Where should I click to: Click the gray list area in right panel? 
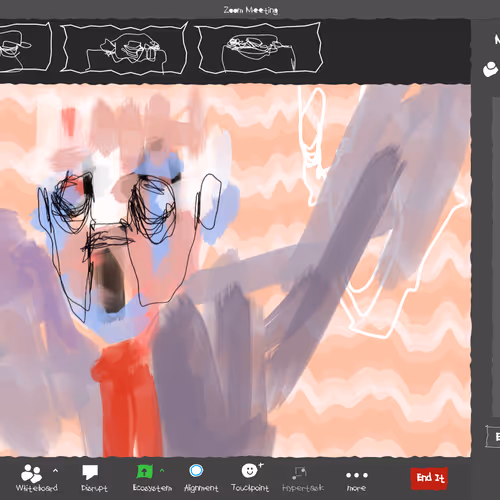coord(496,257)
